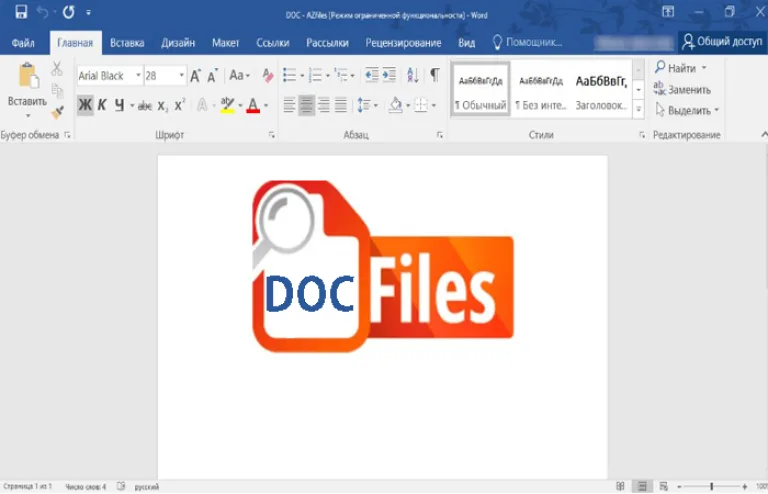Open the Абзац dialog launcher
The image size is (768, 494).
[439, 135]
